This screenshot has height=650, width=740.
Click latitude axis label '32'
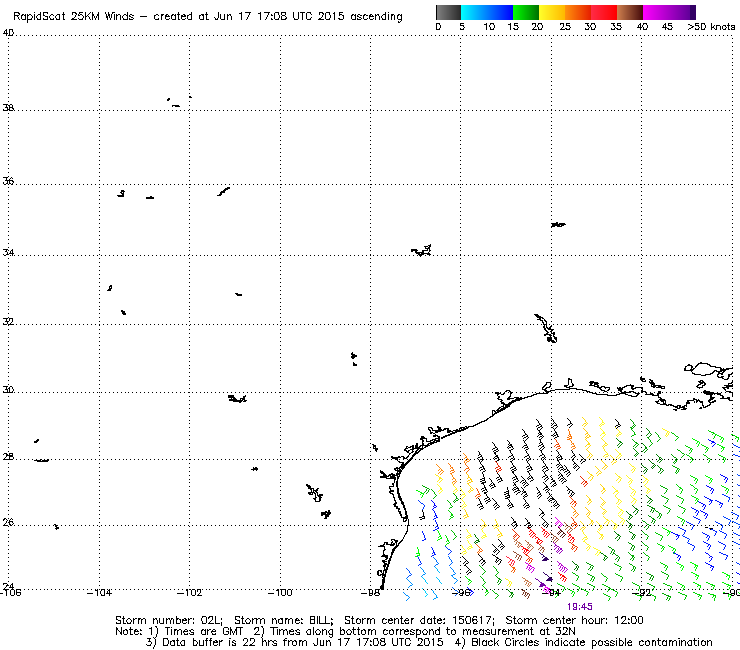[x=8, y=322]
